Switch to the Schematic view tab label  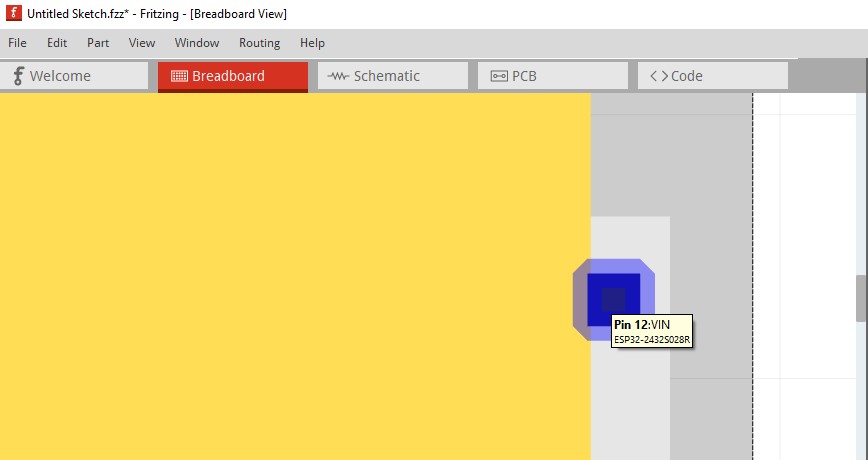(387, 76)
